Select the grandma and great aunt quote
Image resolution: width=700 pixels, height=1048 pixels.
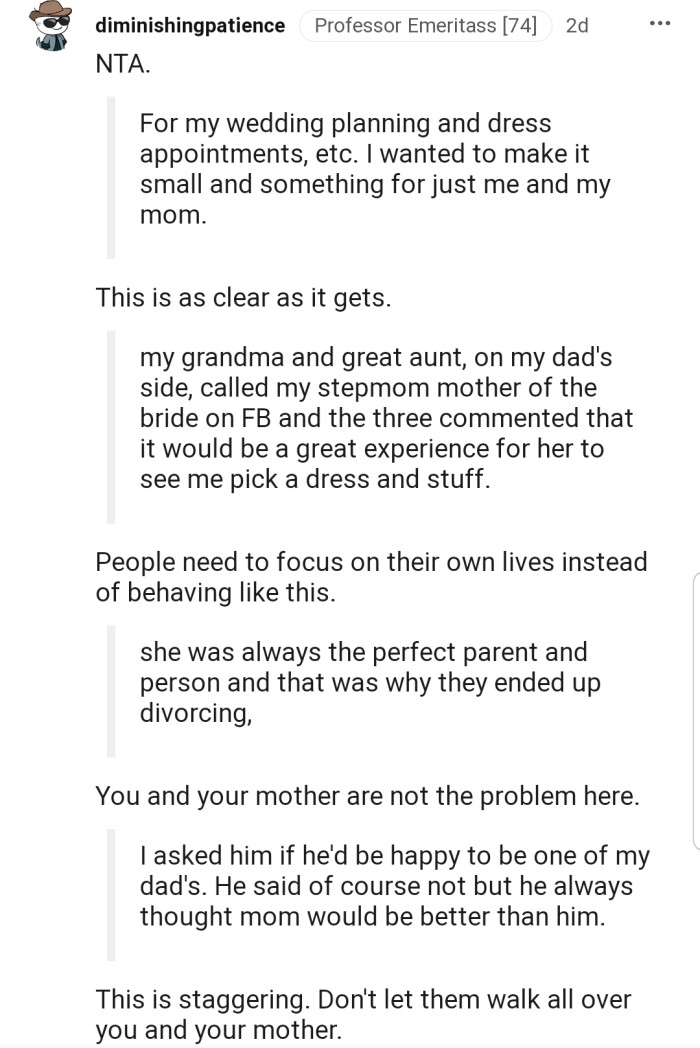tap(386, 418)
